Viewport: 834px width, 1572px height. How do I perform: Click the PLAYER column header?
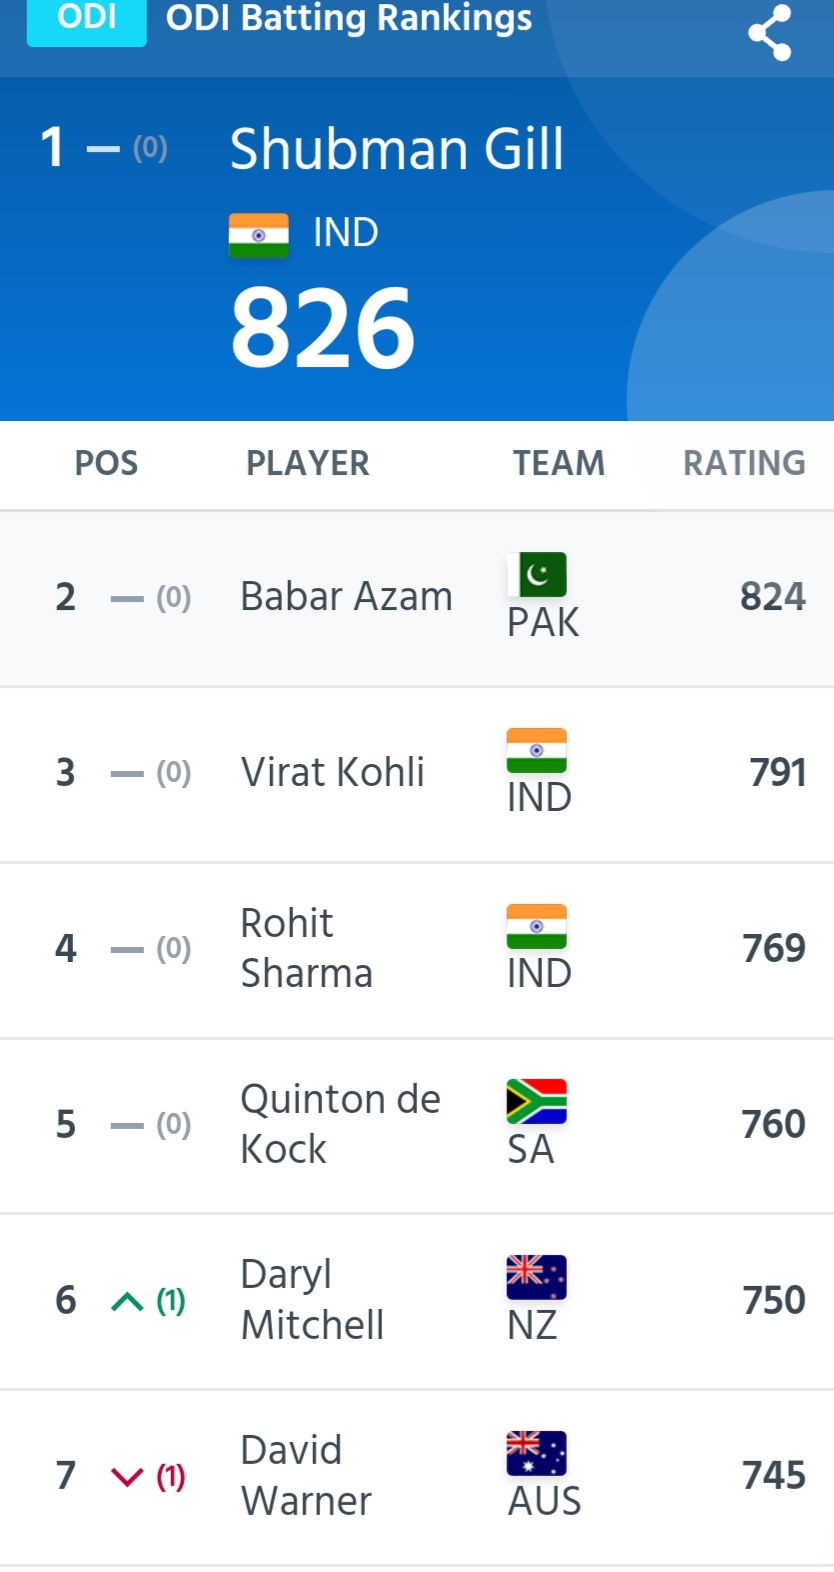tap(308, 463)
